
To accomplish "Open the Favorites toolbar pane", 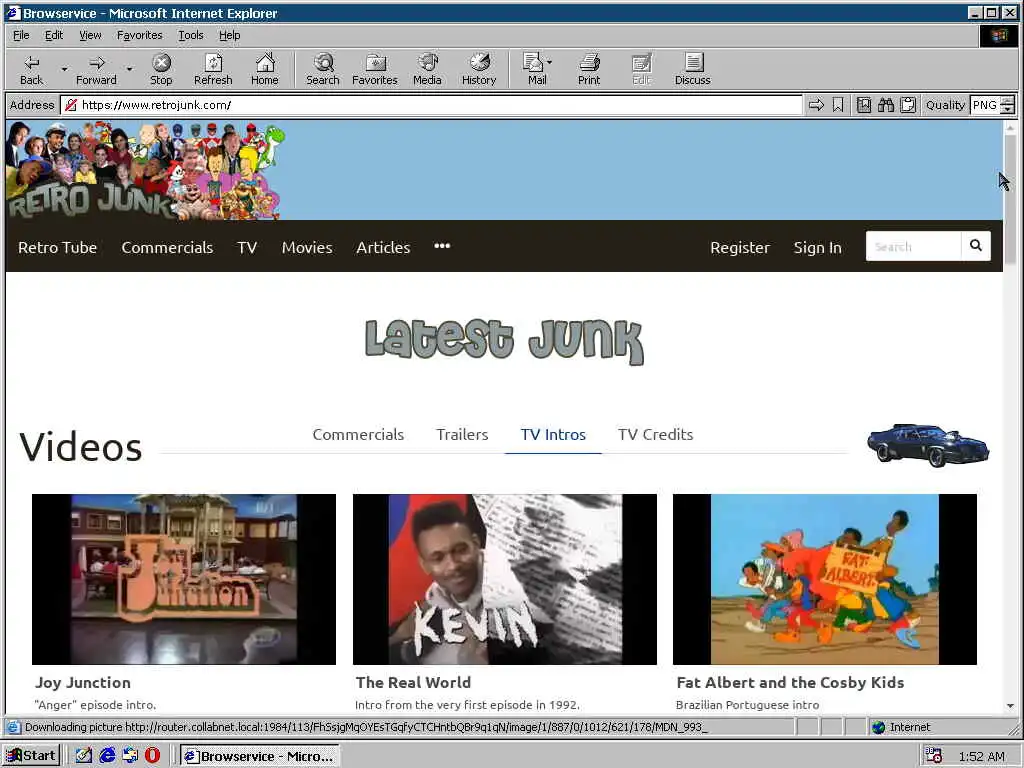I will pos(375,69).
